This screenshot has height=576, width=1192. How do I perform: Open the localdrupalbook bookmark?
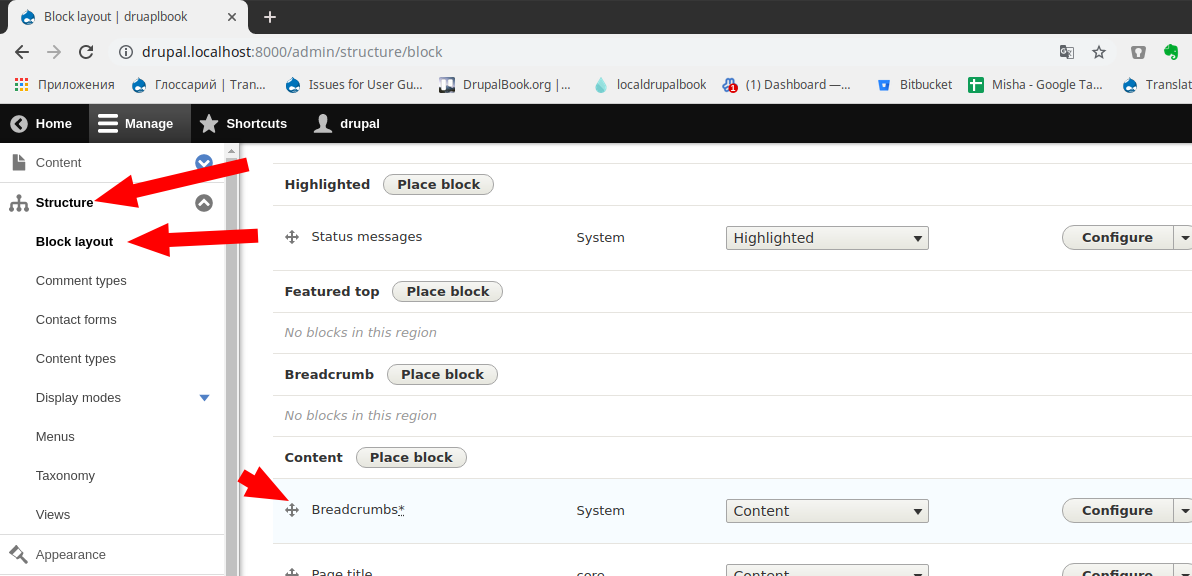pyautogui.click(x=650, y=84)
